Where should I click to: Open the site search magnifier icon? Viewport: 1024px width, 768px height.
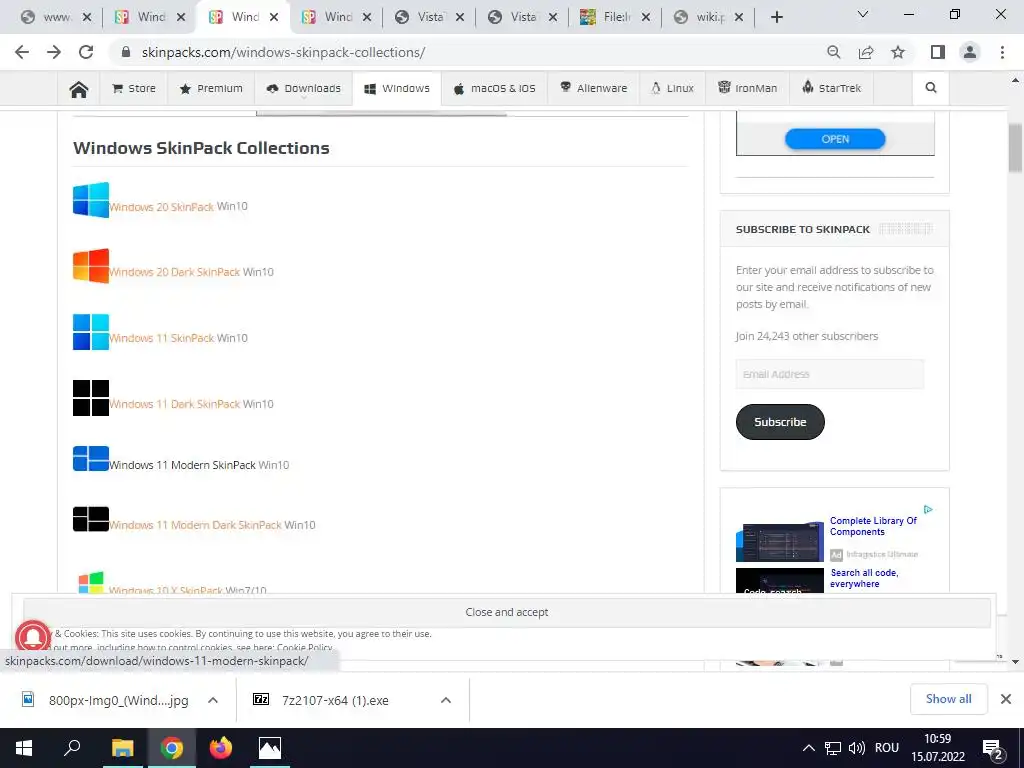pos(931,88)
